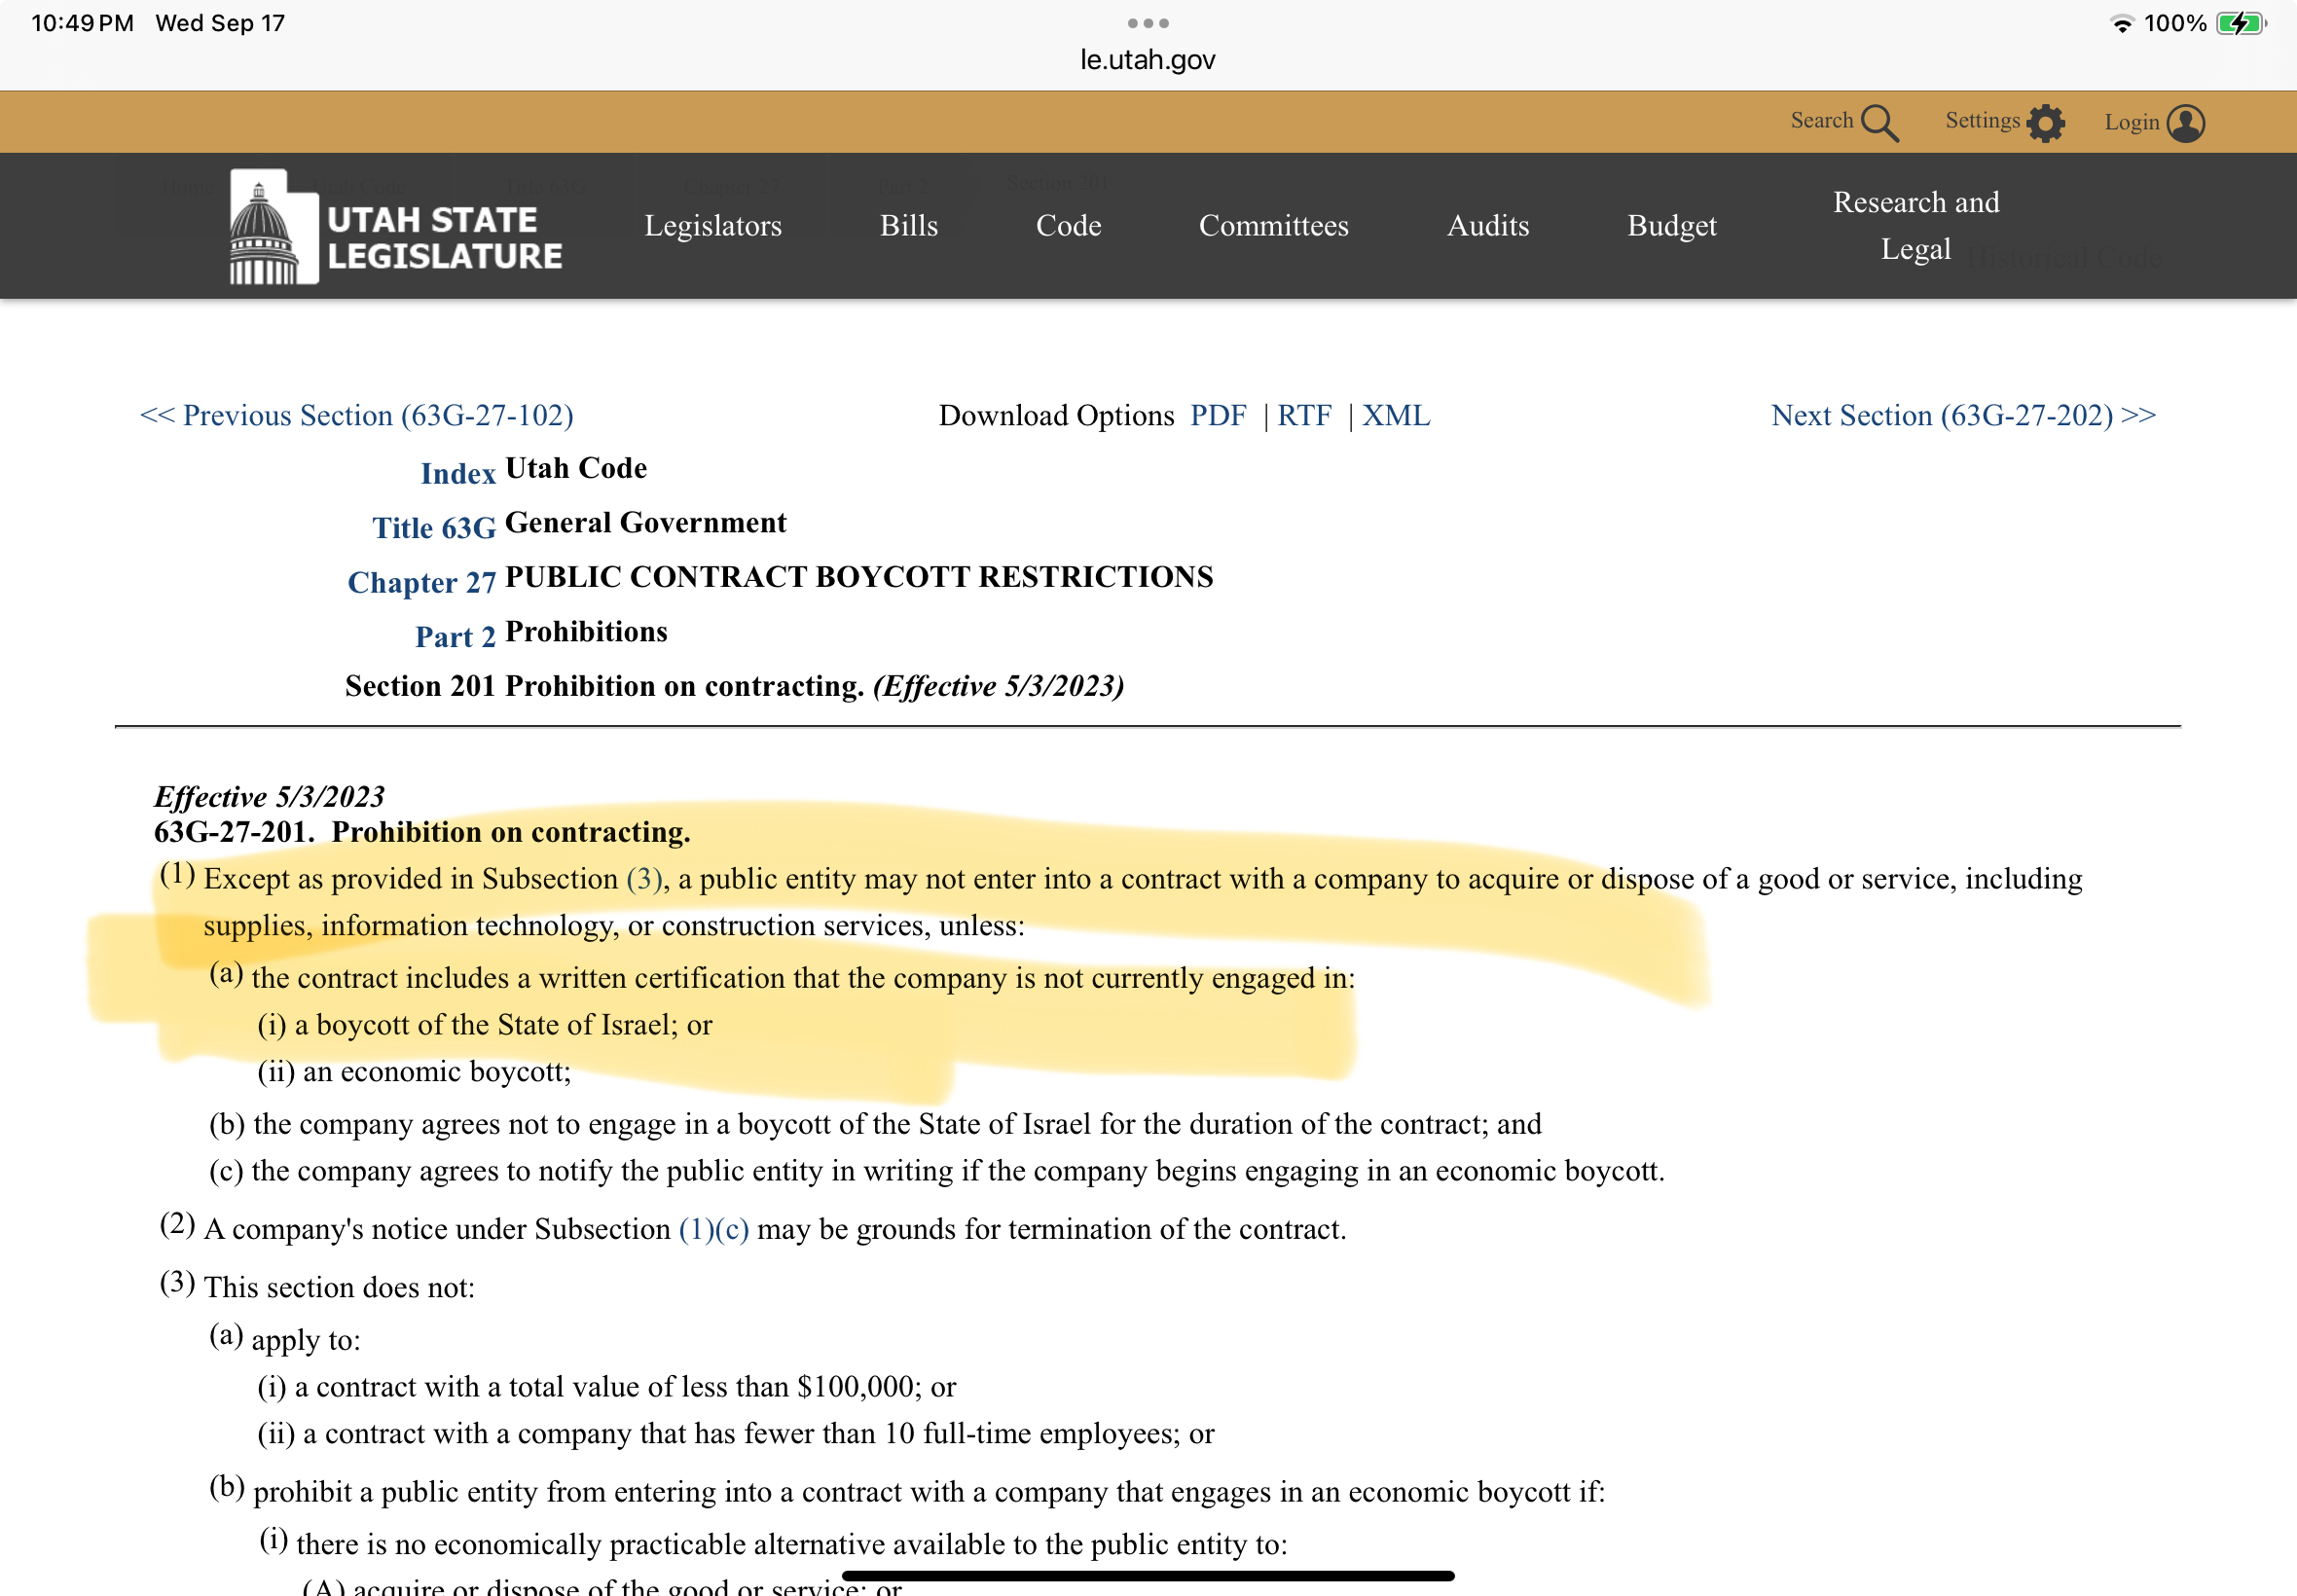Click text '(i) a boycott of the State of Israel; or'

485,1025
